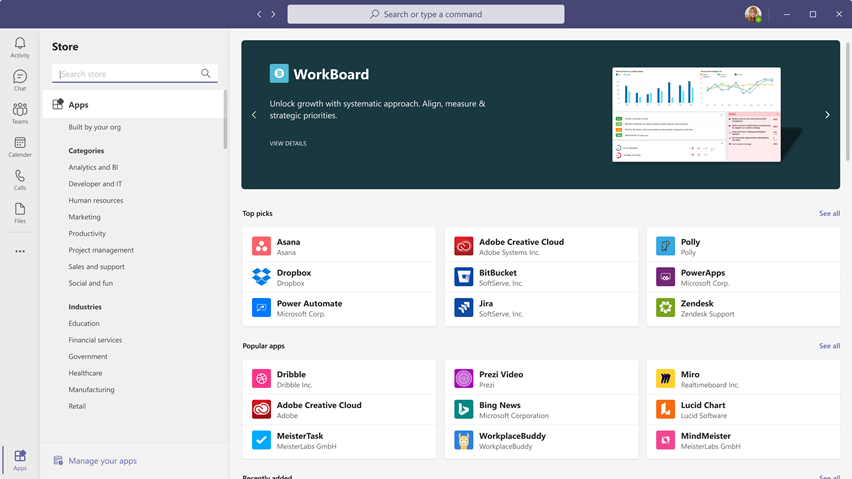Click the Store panel scrollbar
Viewport: 852px width, 479px height.
(225, 119)
